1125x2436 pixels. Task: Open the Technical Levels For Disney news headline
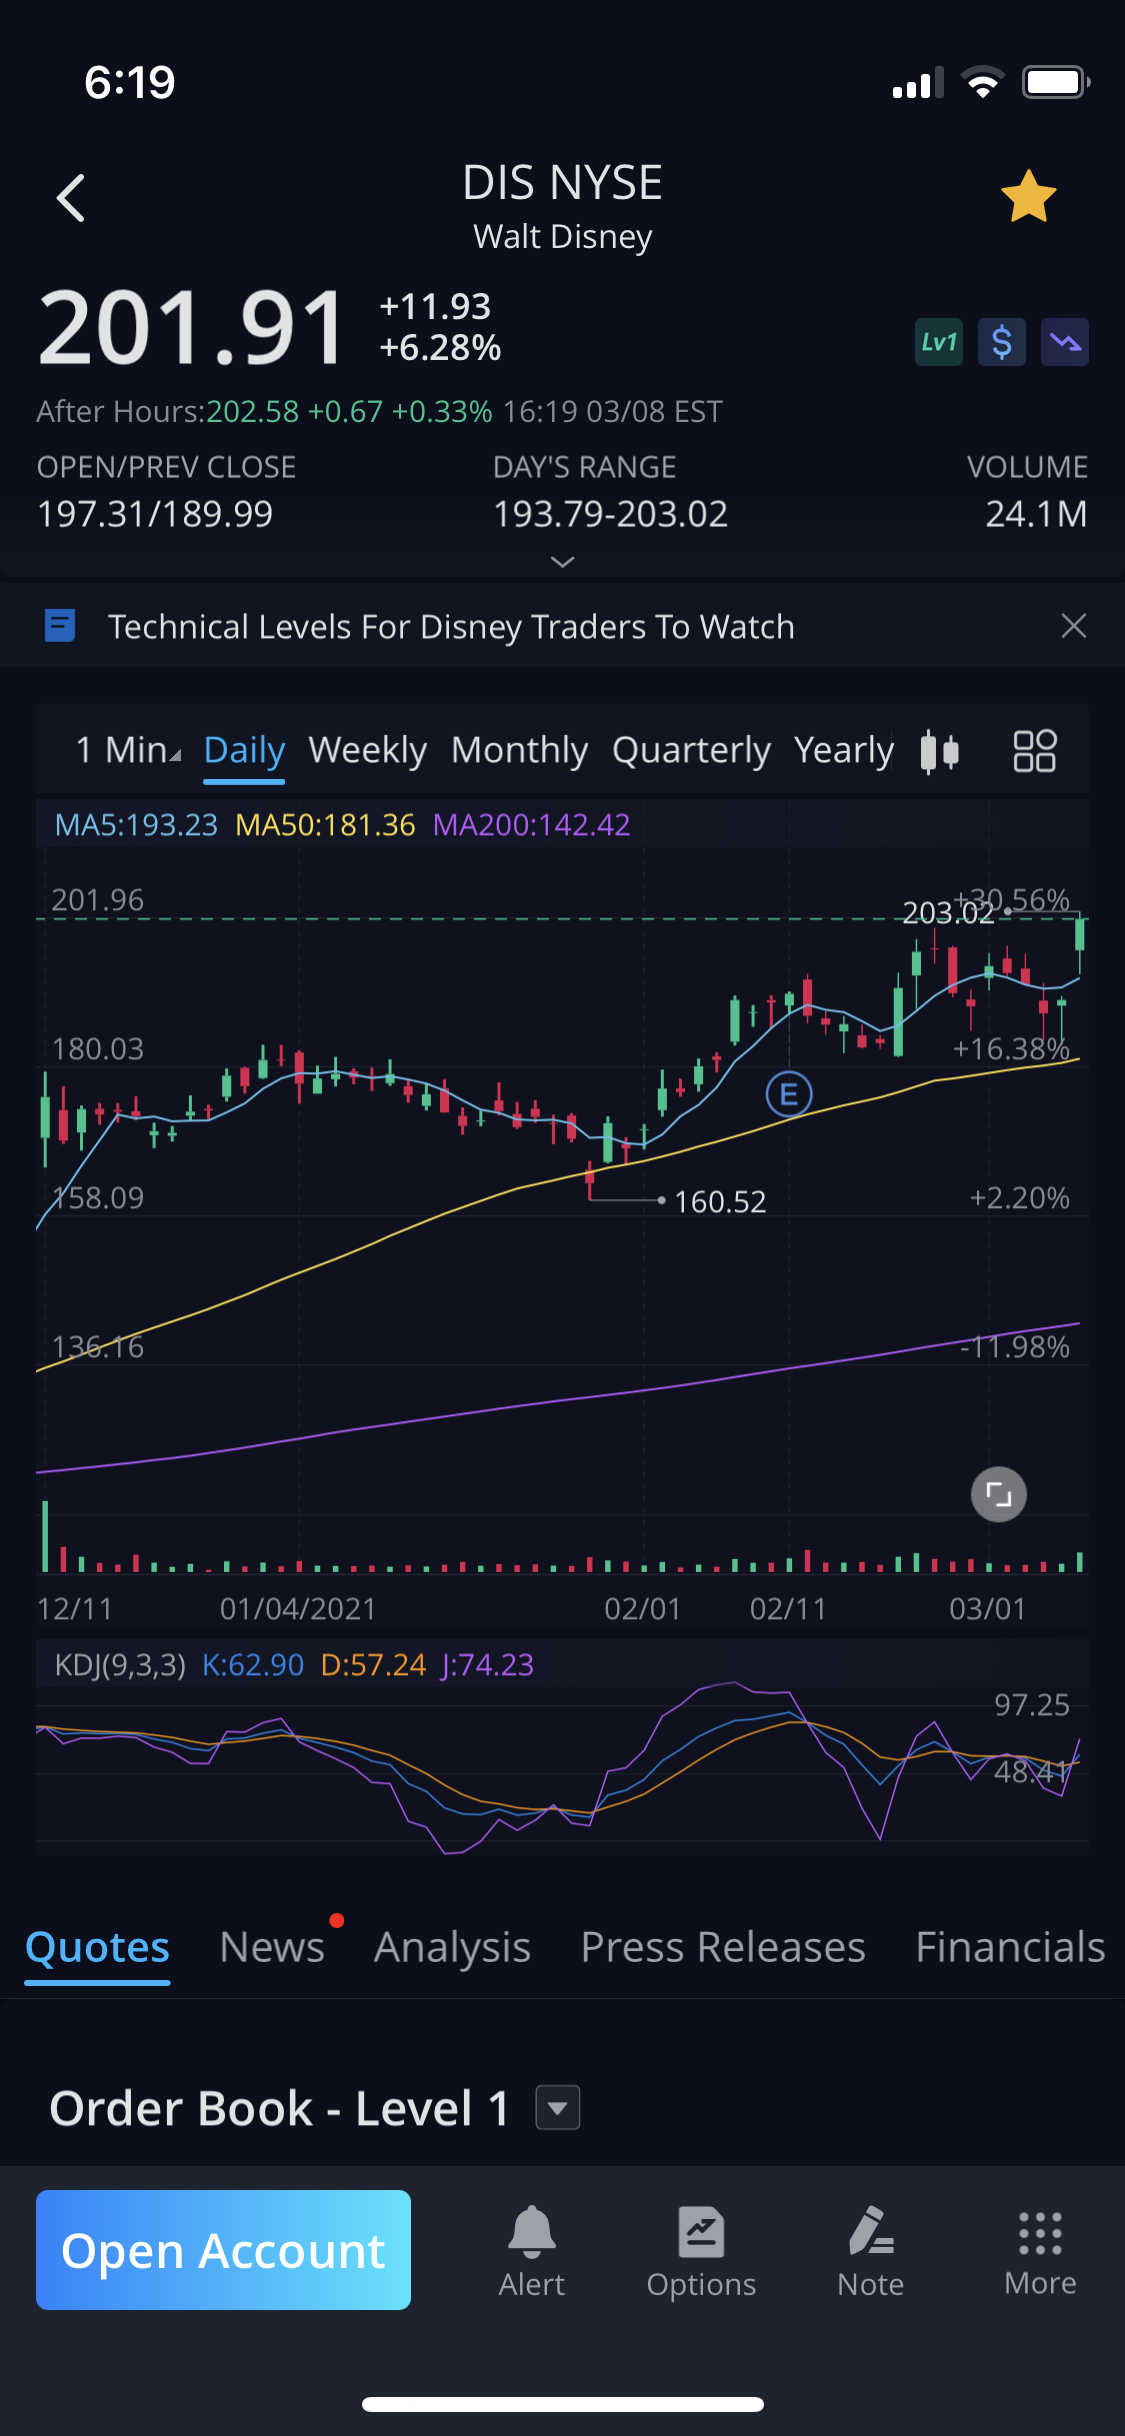[450, 627]
